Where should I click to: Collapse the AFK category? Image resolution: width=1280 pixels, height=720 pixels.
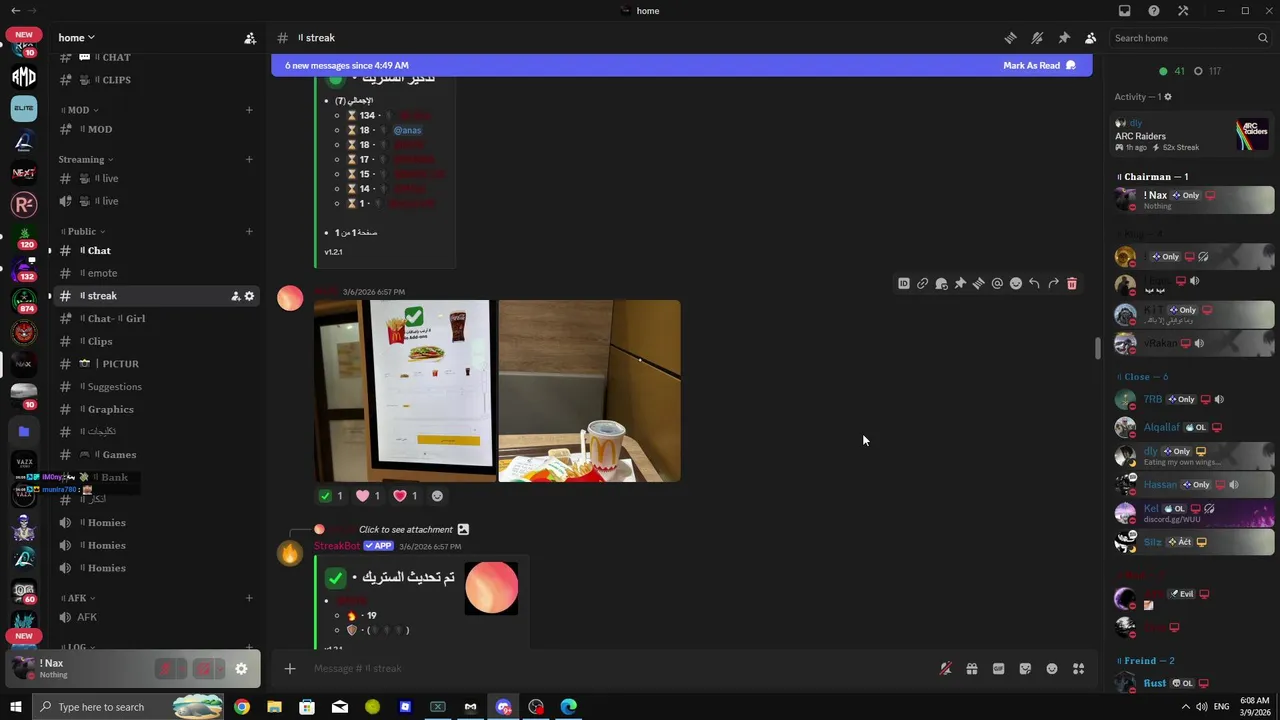click(x=77, y=598)
